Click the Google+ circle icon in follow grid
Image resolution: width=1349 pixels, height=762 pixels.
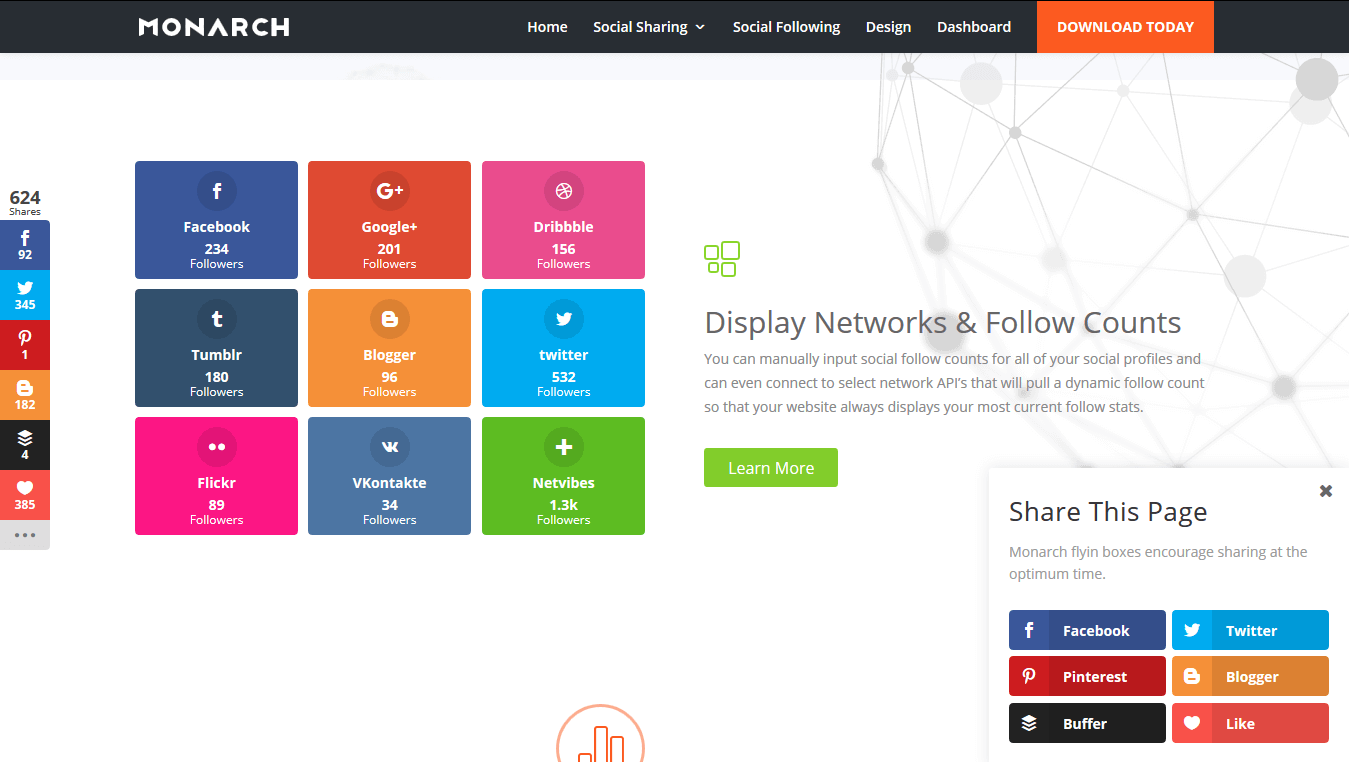(389, 191)
